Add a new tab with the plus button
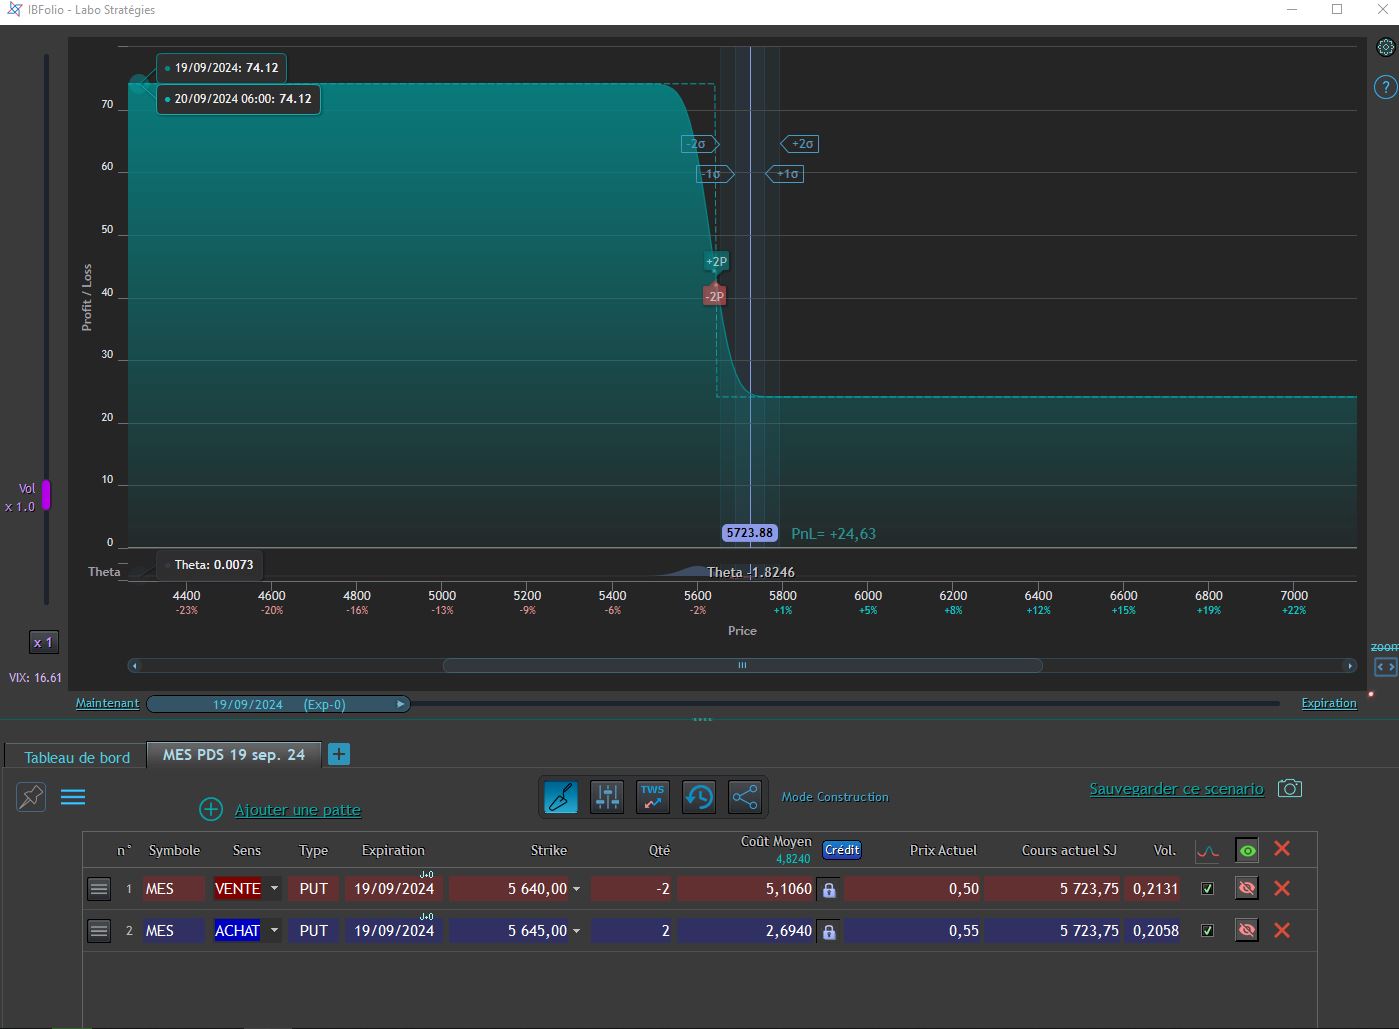The image size is (1399, 1029). click(339, 754)
